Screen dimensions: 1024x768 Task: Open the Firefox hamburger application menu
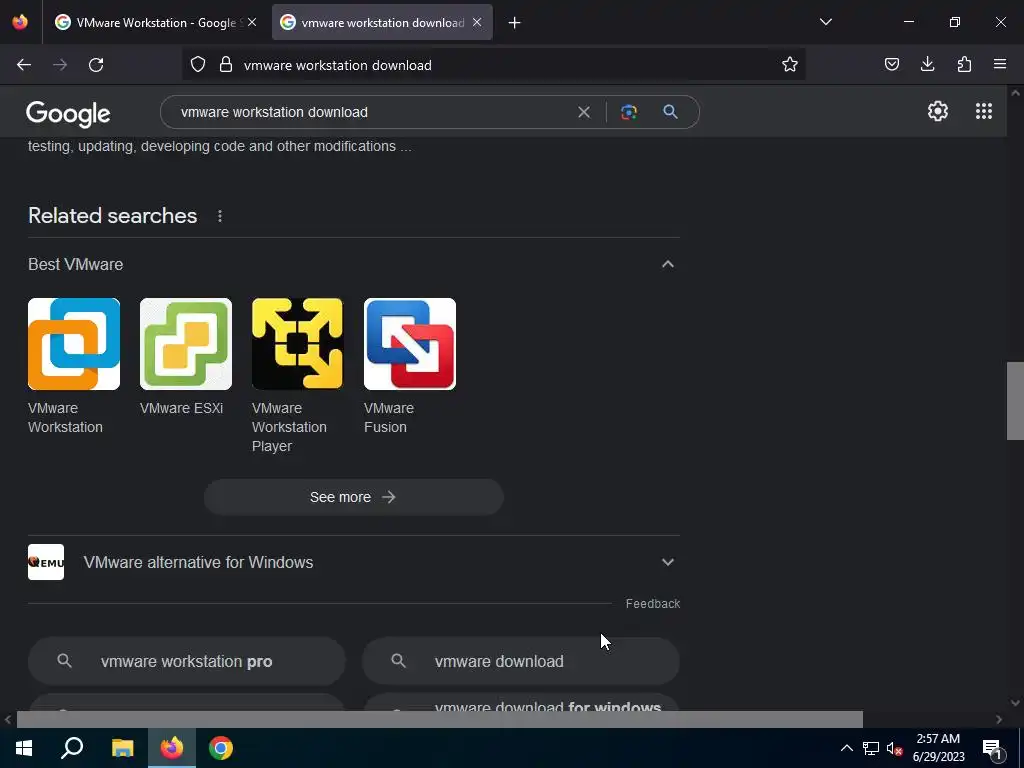(1000, 65)
